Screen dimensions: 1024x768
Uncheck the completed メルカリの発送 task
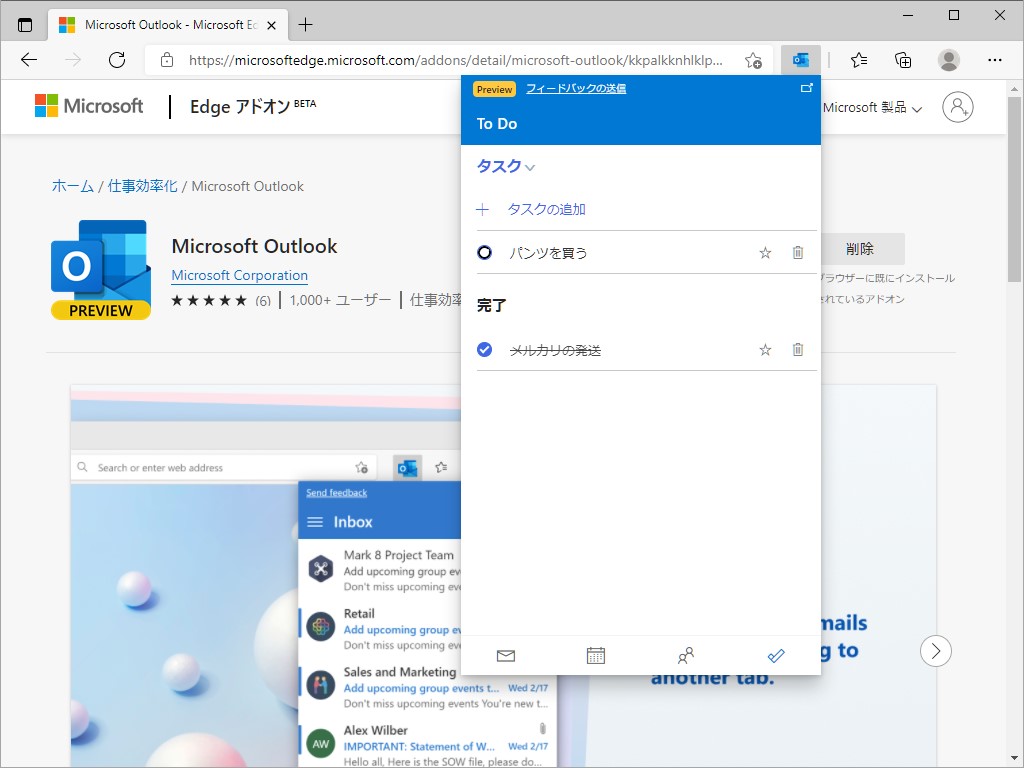click(x=485, y=350)
